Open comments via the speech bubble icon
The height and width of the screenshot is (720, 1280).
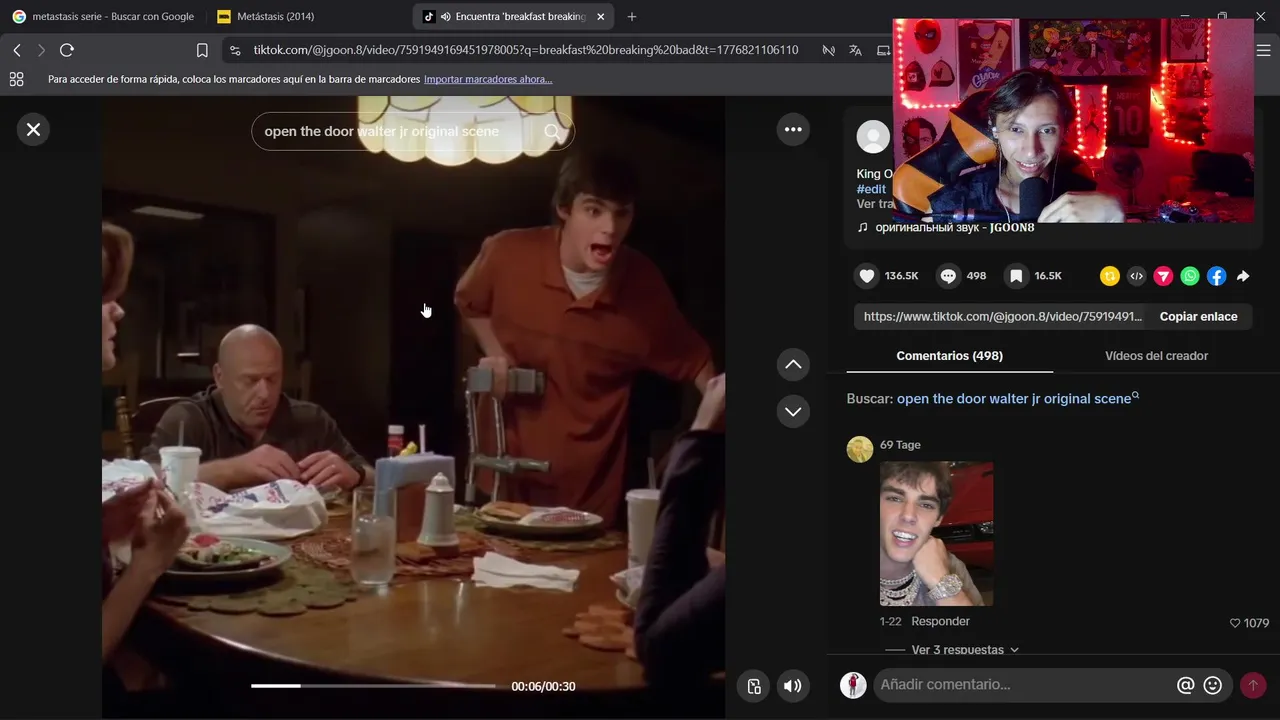pyautogui.click(x=948, y=276)
